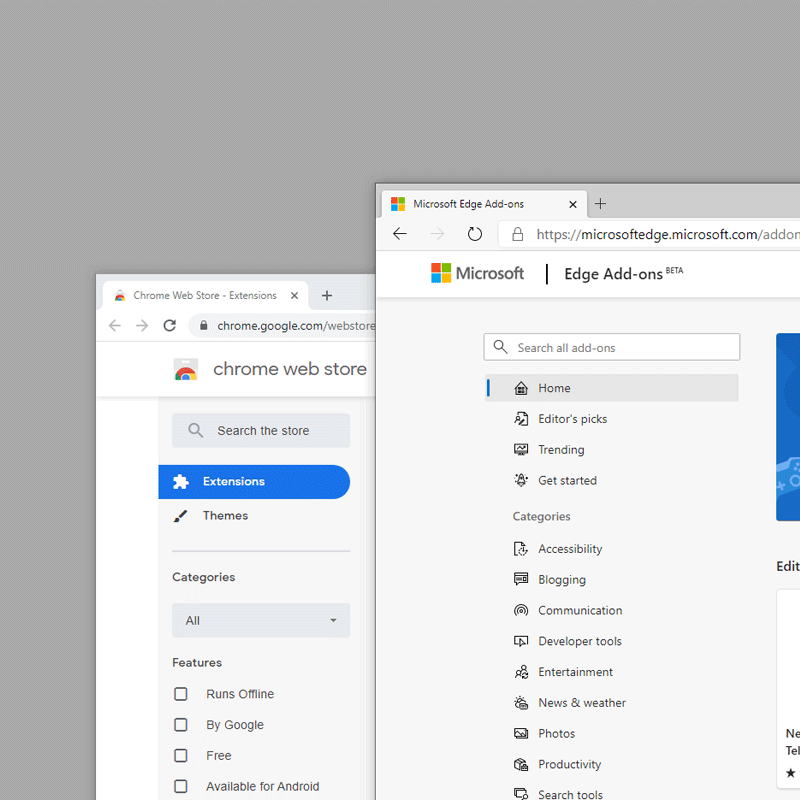Click the search magnifier in Edge add-ons box
Viewport: 800px width, 800px height.
pyautogui.click(x=501, y=347)
